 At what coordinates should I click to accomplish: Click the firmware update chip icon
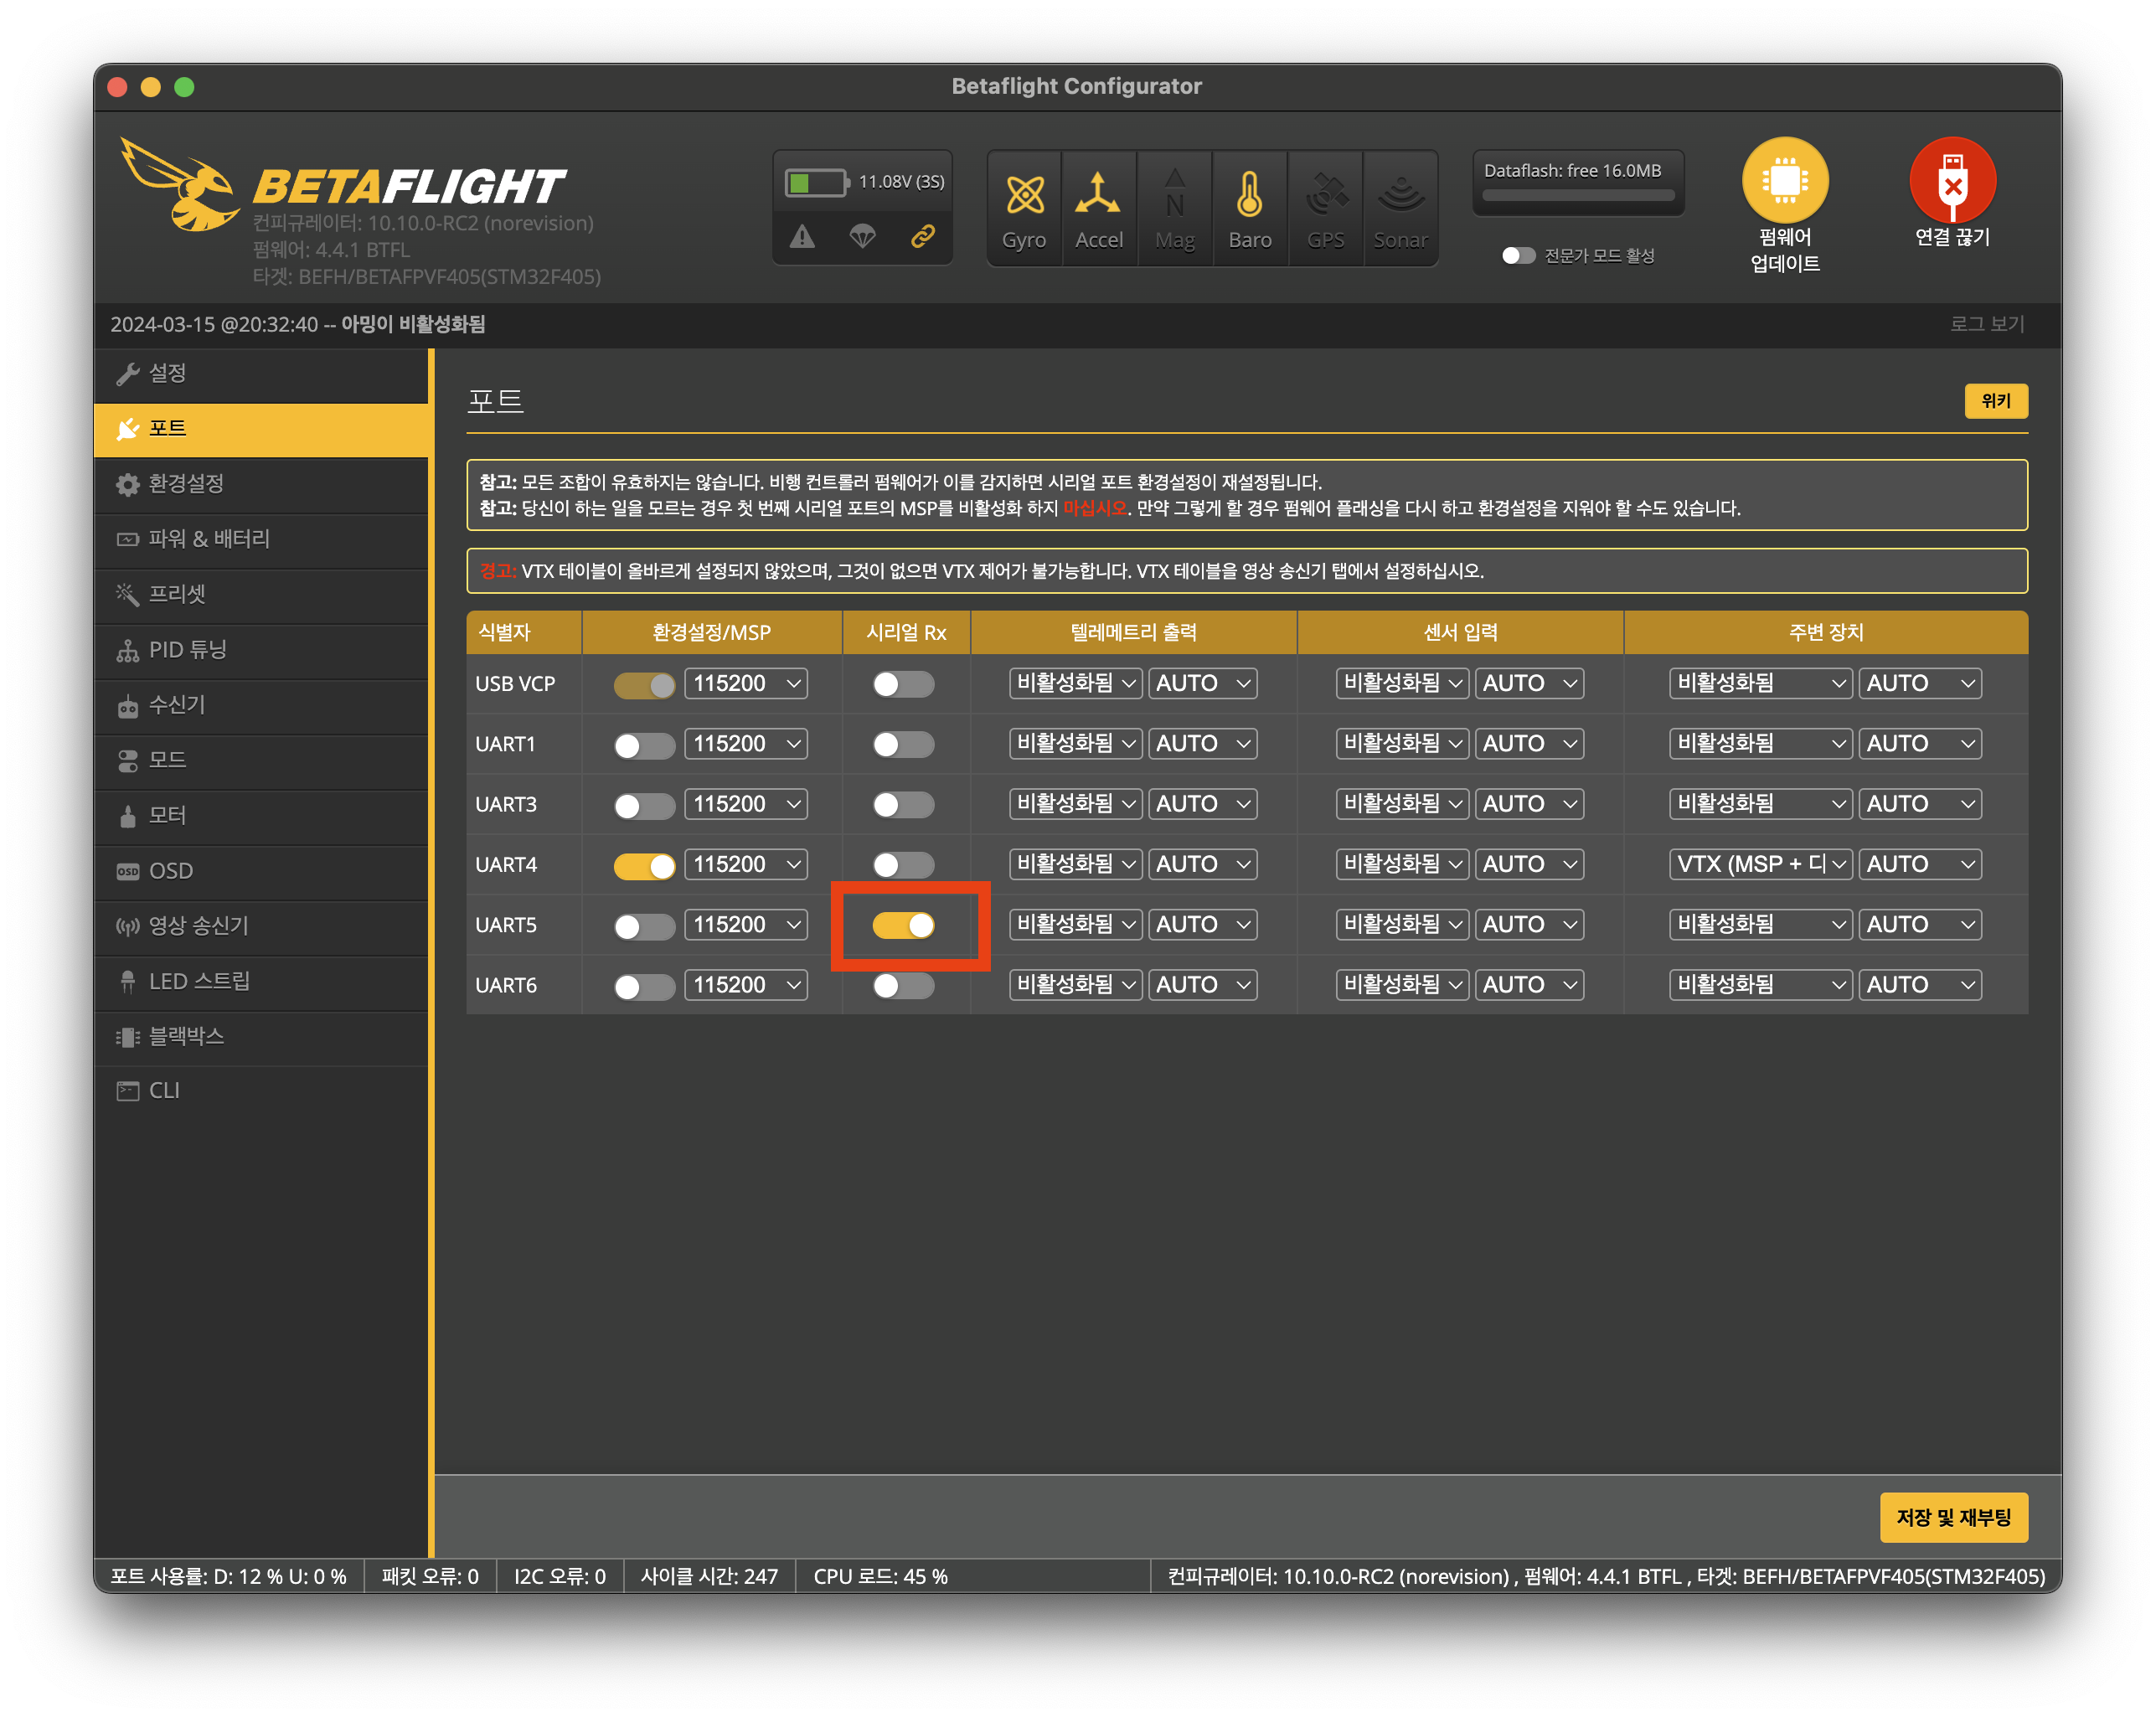click(x=1785, y=181)
